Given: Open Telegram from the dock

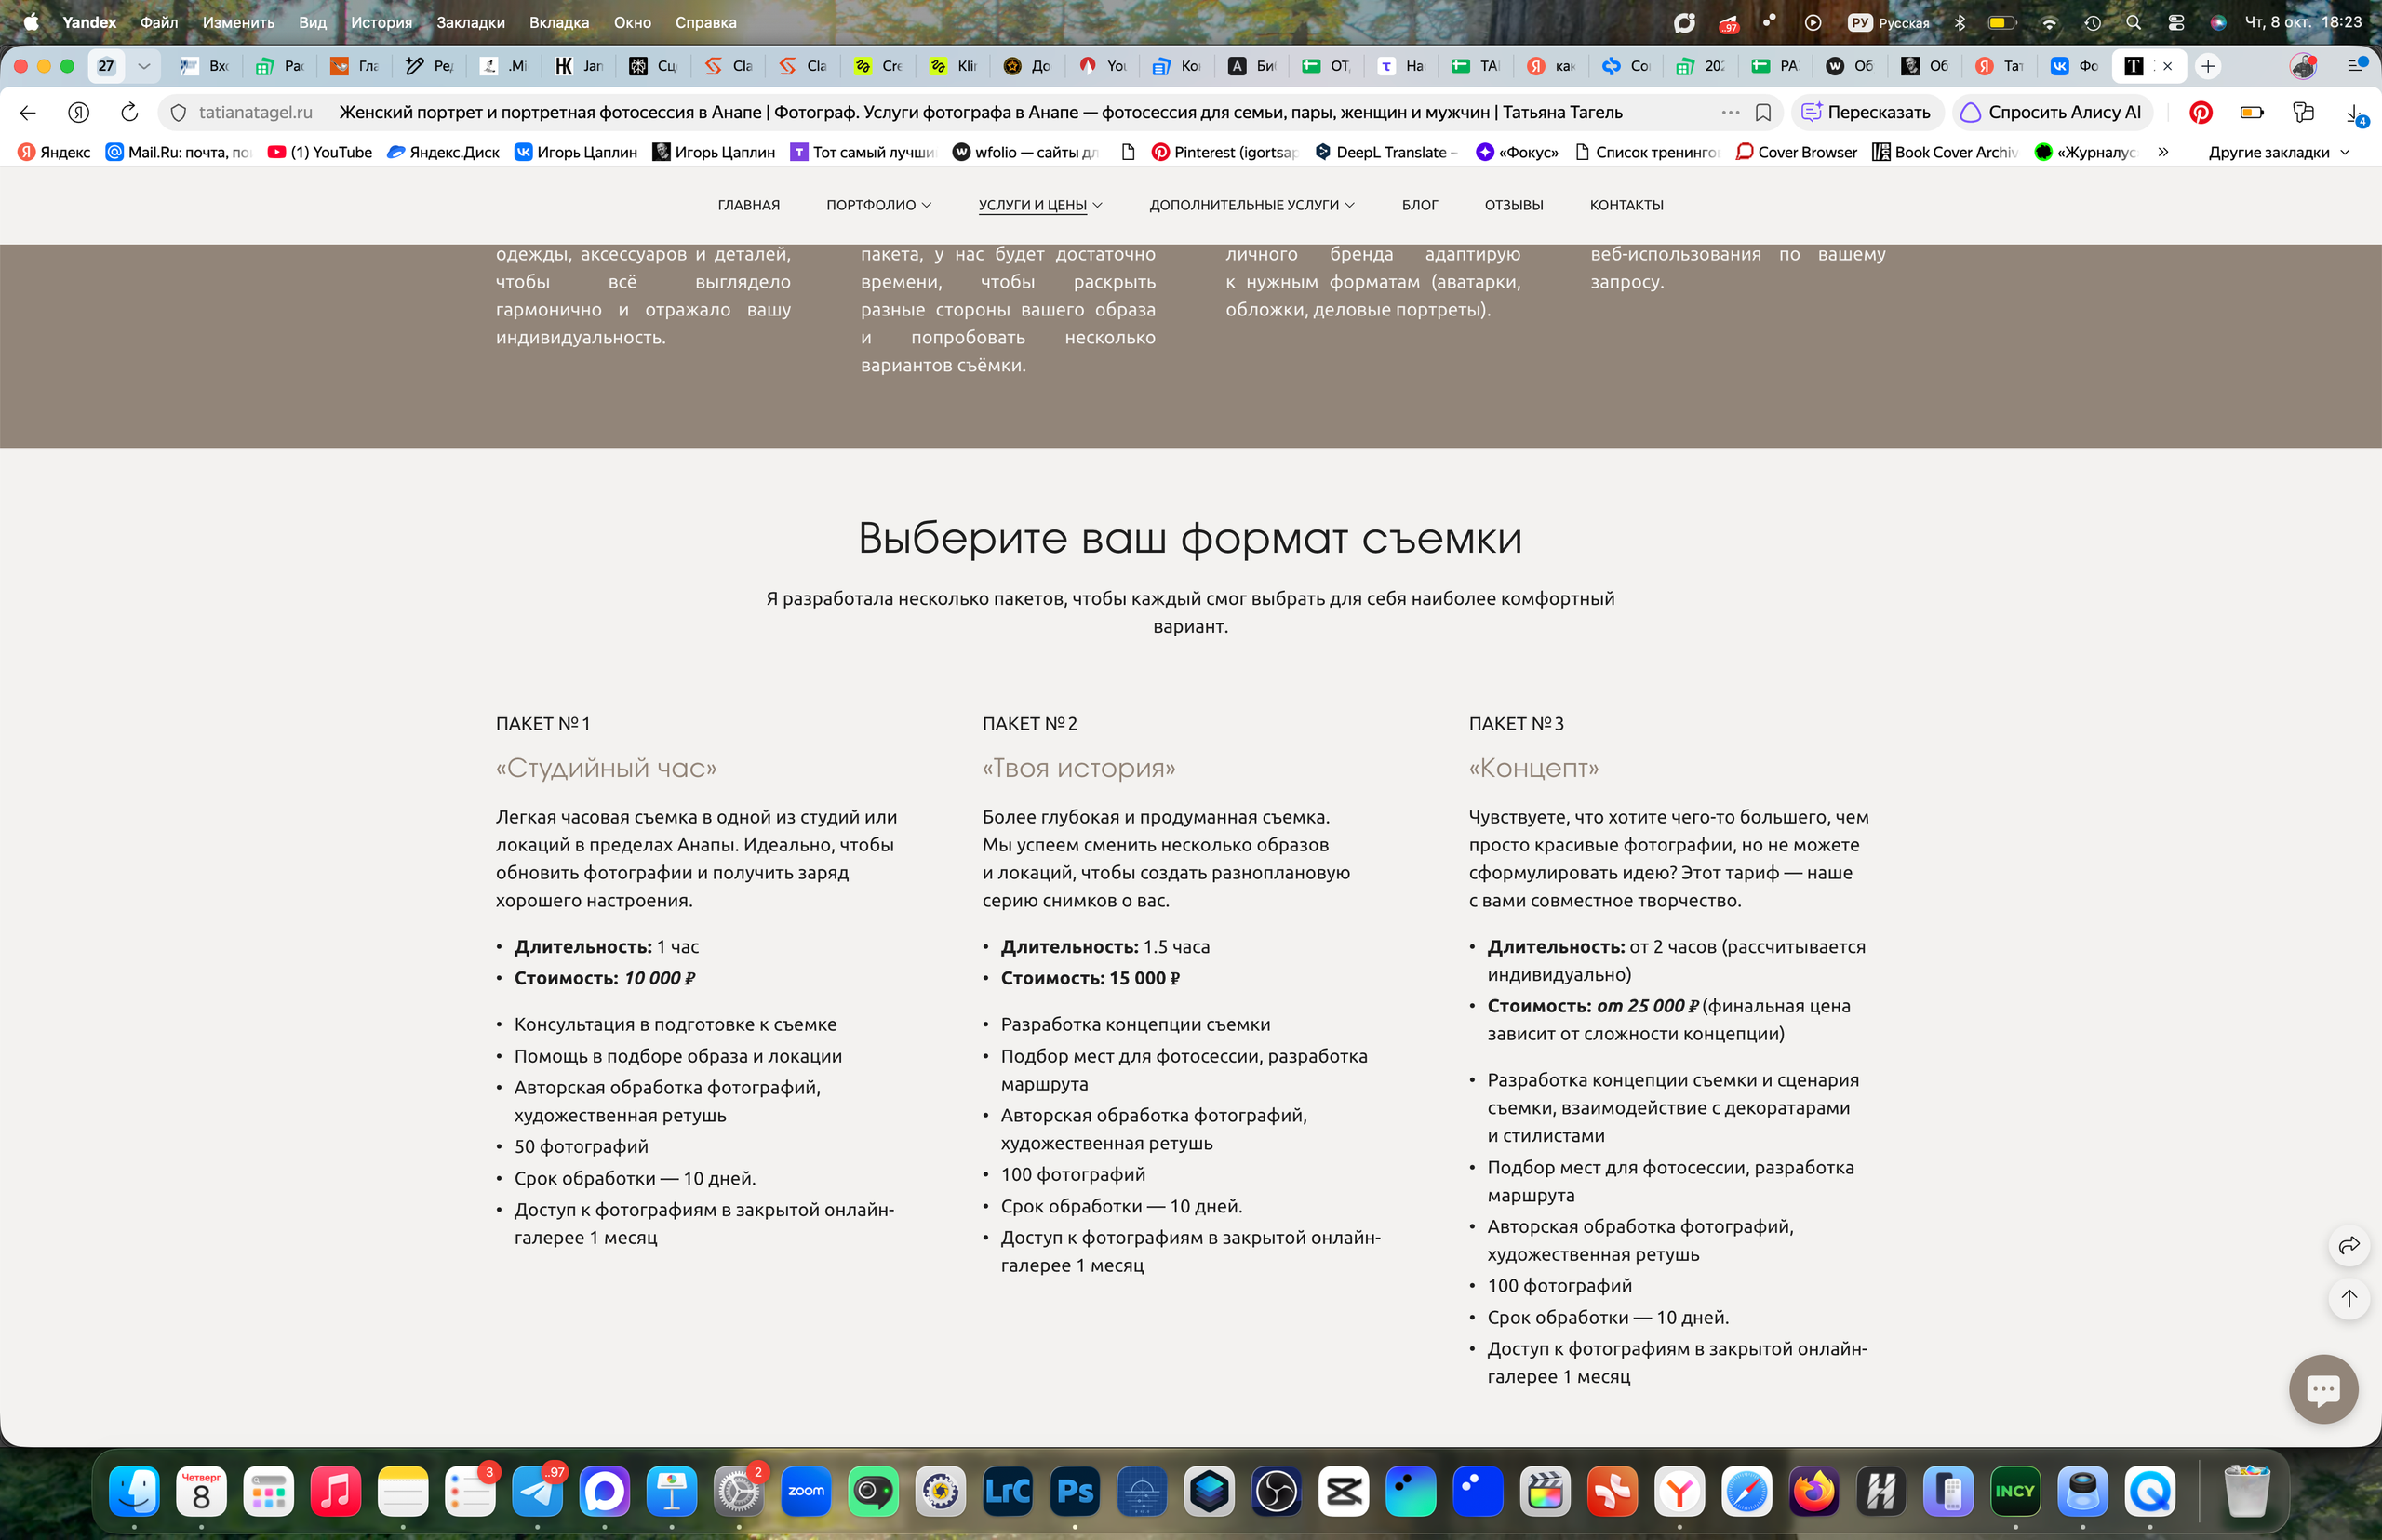Looking at the screenshot, I should [x=537, y=1491].
